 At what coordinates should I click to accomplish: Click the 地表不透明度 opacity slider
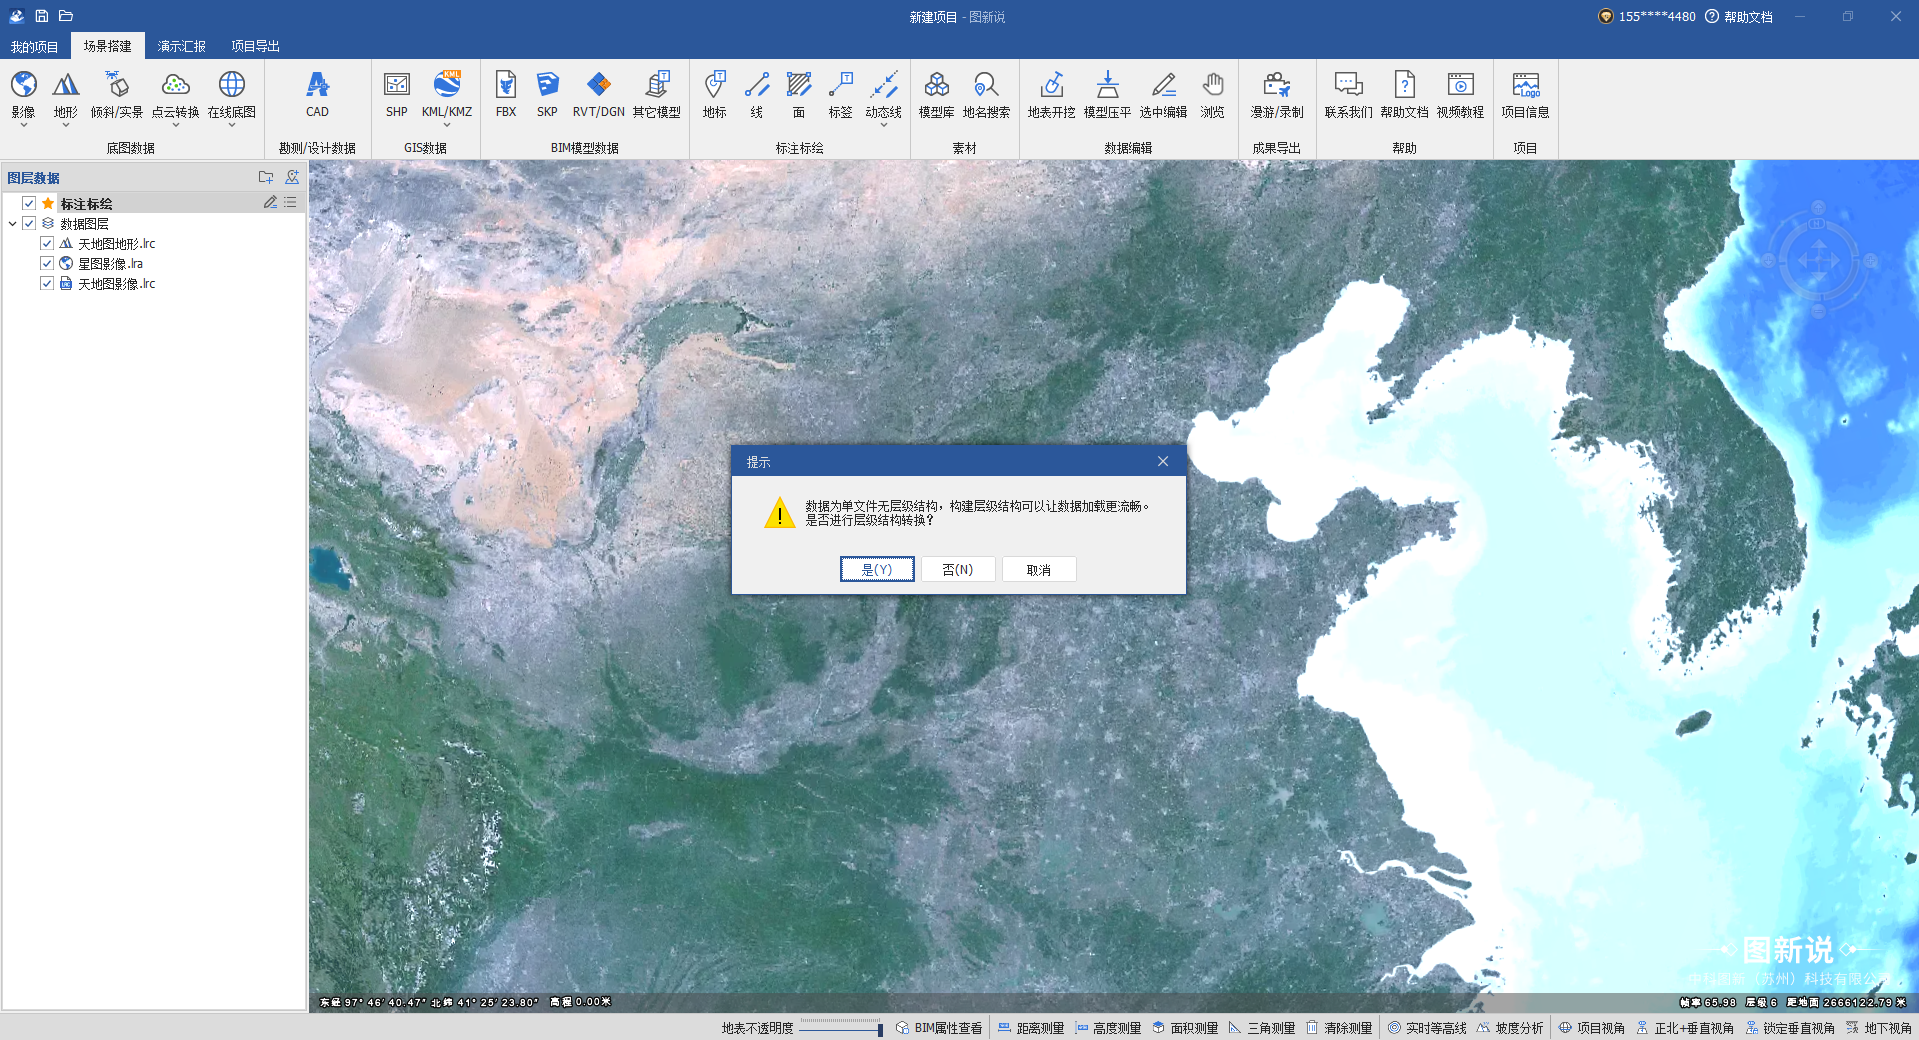(x=840, y=1028)
